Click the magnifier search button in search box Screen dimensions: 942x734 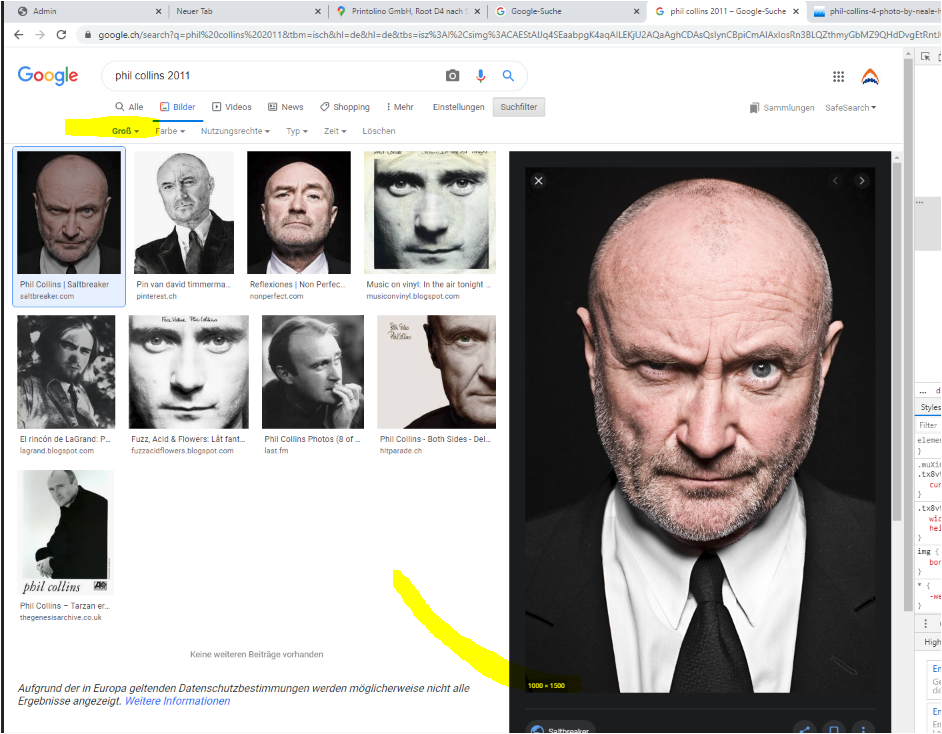pos(508,76)
